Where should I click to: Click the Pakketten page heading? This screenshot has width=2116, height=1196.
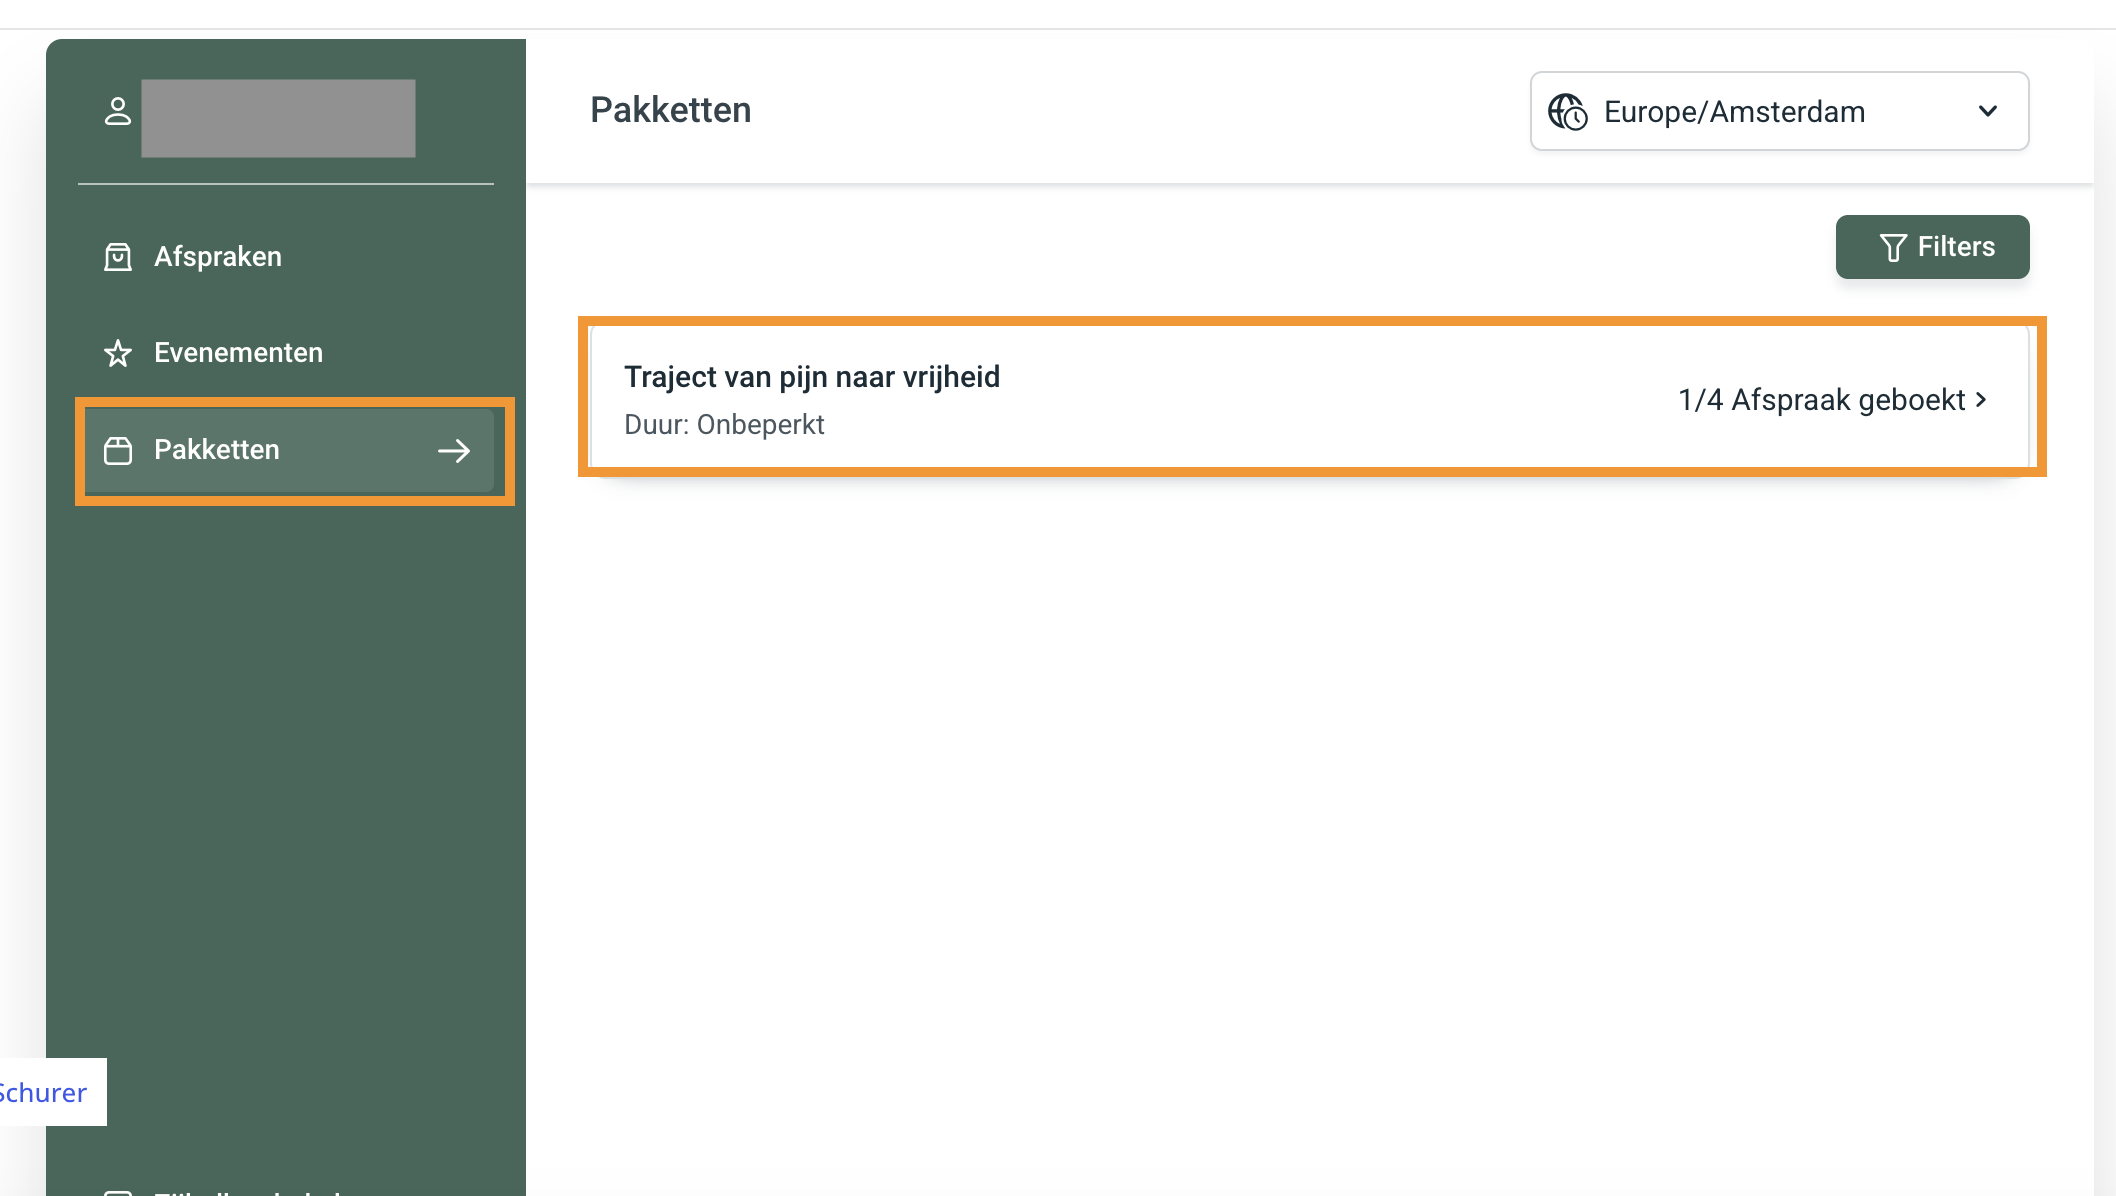point(670,110)
